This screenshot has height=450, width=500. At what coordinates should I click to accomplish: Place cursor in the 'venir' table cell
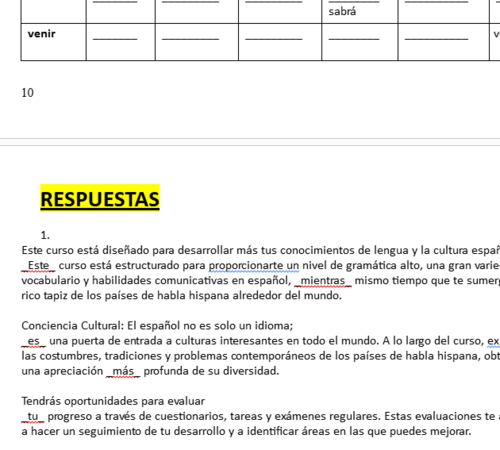tap(53, 42)
